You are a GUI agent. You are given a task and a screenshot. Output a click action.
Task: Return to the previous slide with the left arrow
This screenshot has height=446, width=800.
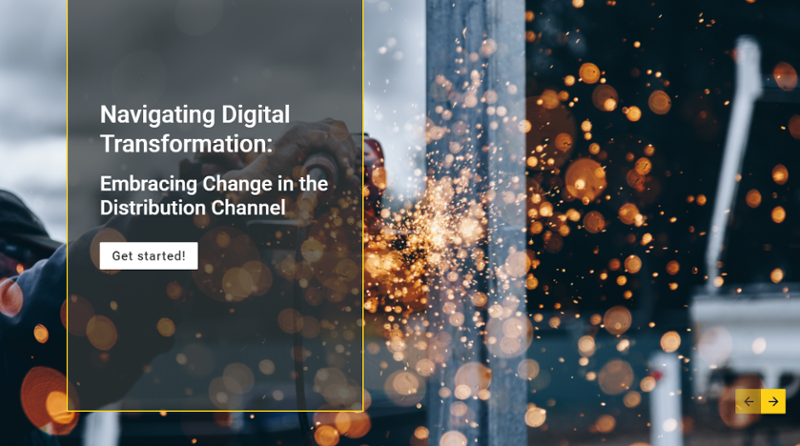pos(748,401)
